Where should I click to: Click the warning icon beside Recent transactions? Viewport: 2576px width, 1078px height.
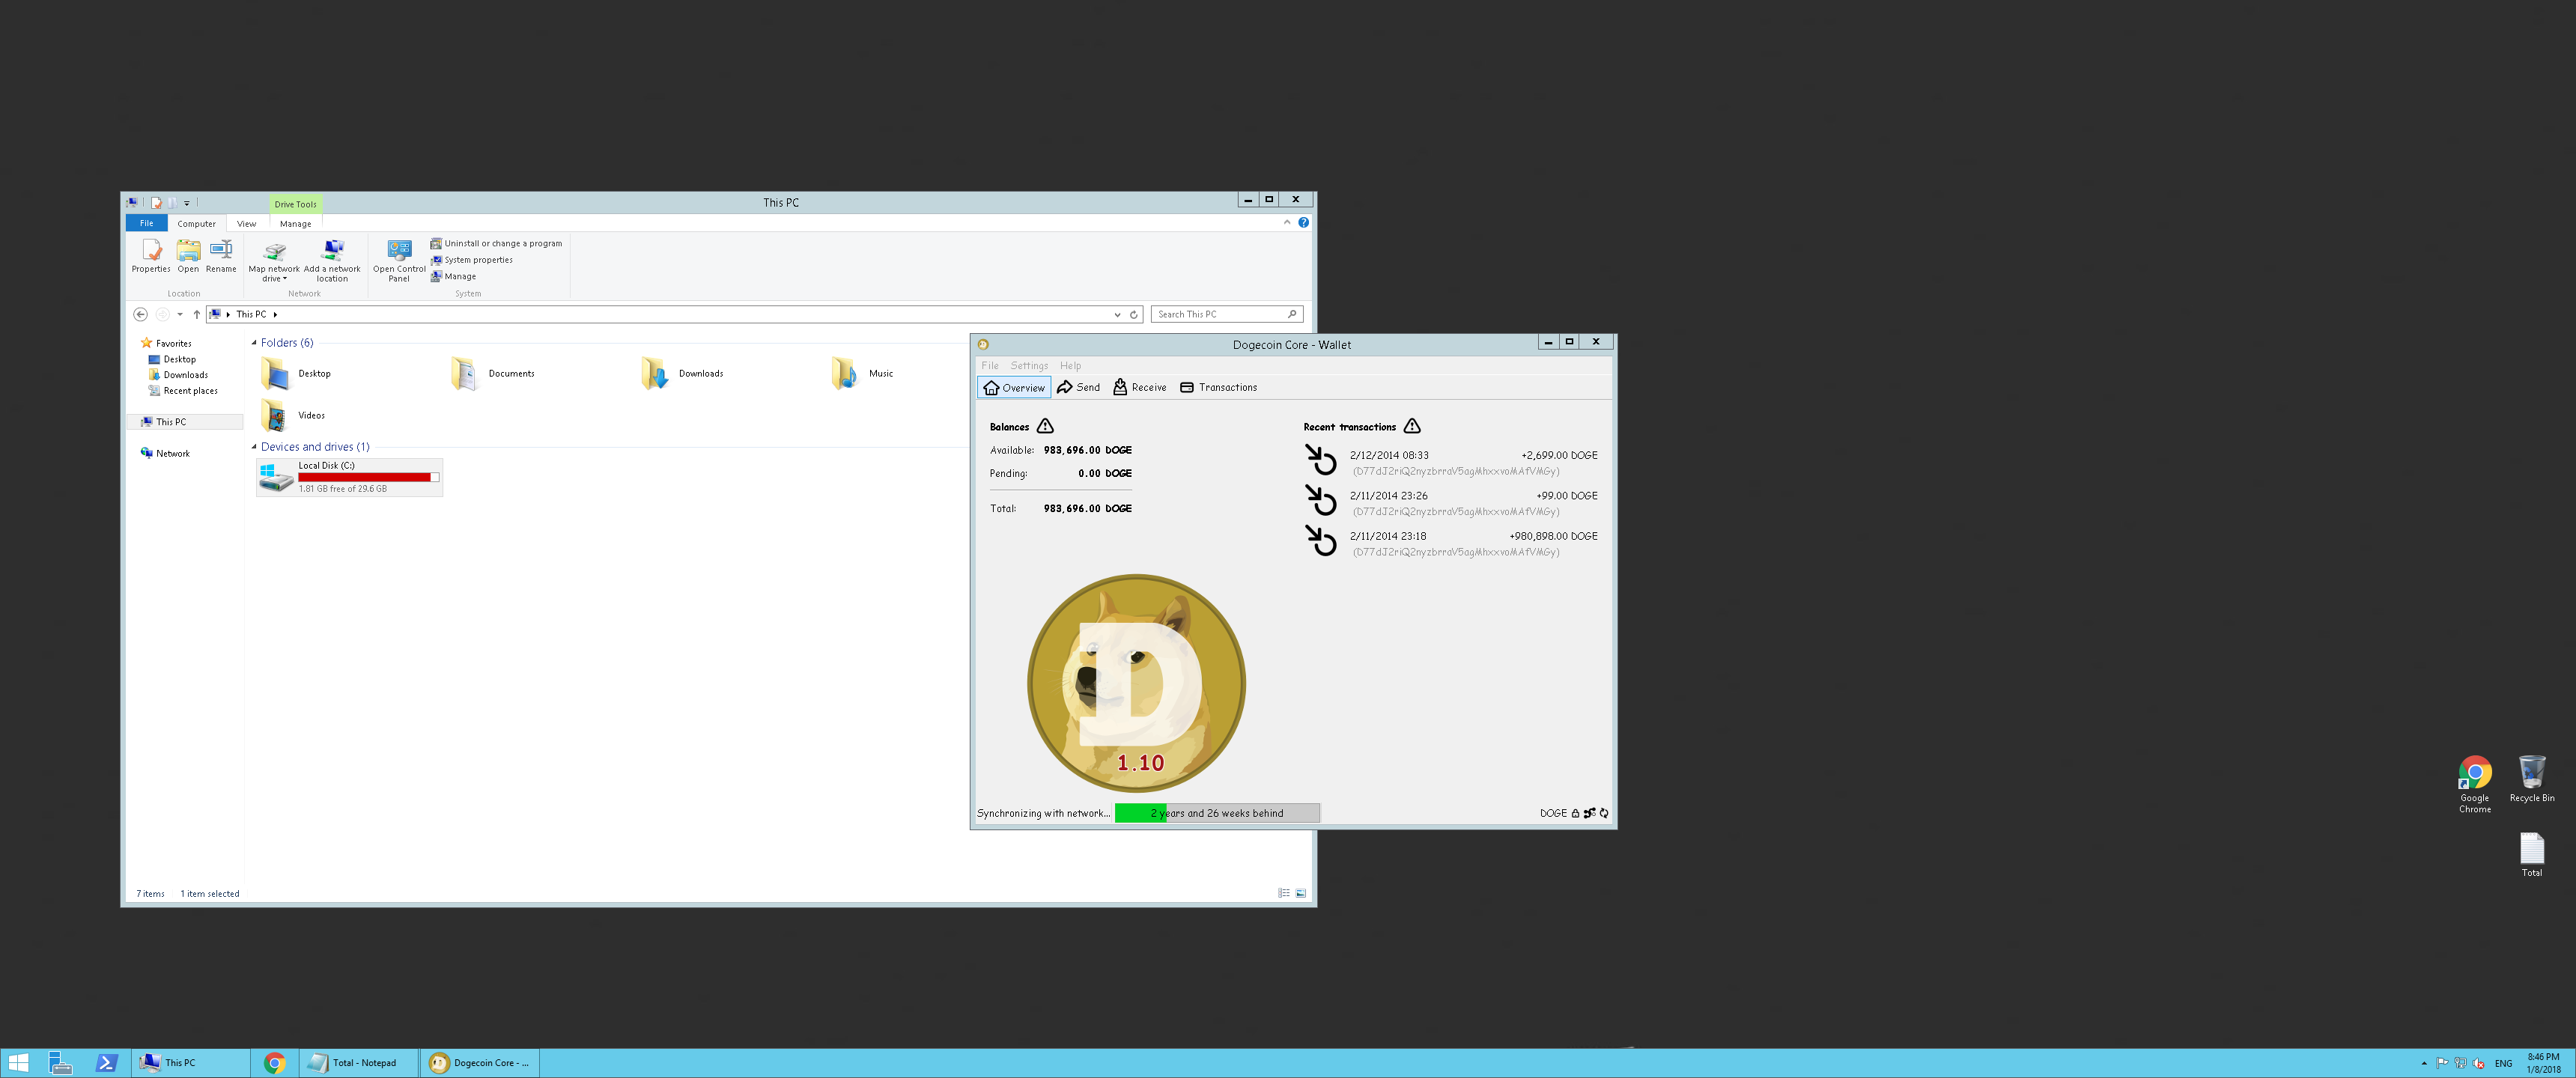(x=1412, y=426)
